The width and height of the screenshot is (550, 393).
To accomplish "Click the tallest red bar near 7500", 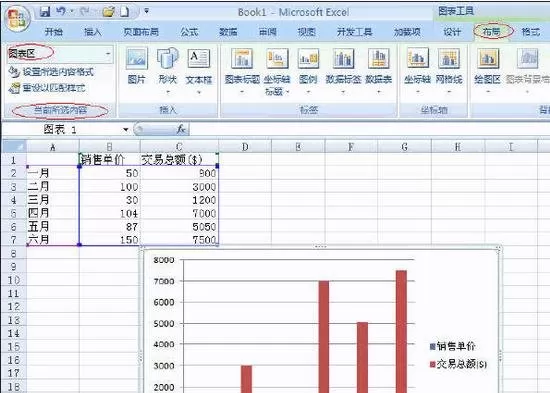I will click(401, 331).
